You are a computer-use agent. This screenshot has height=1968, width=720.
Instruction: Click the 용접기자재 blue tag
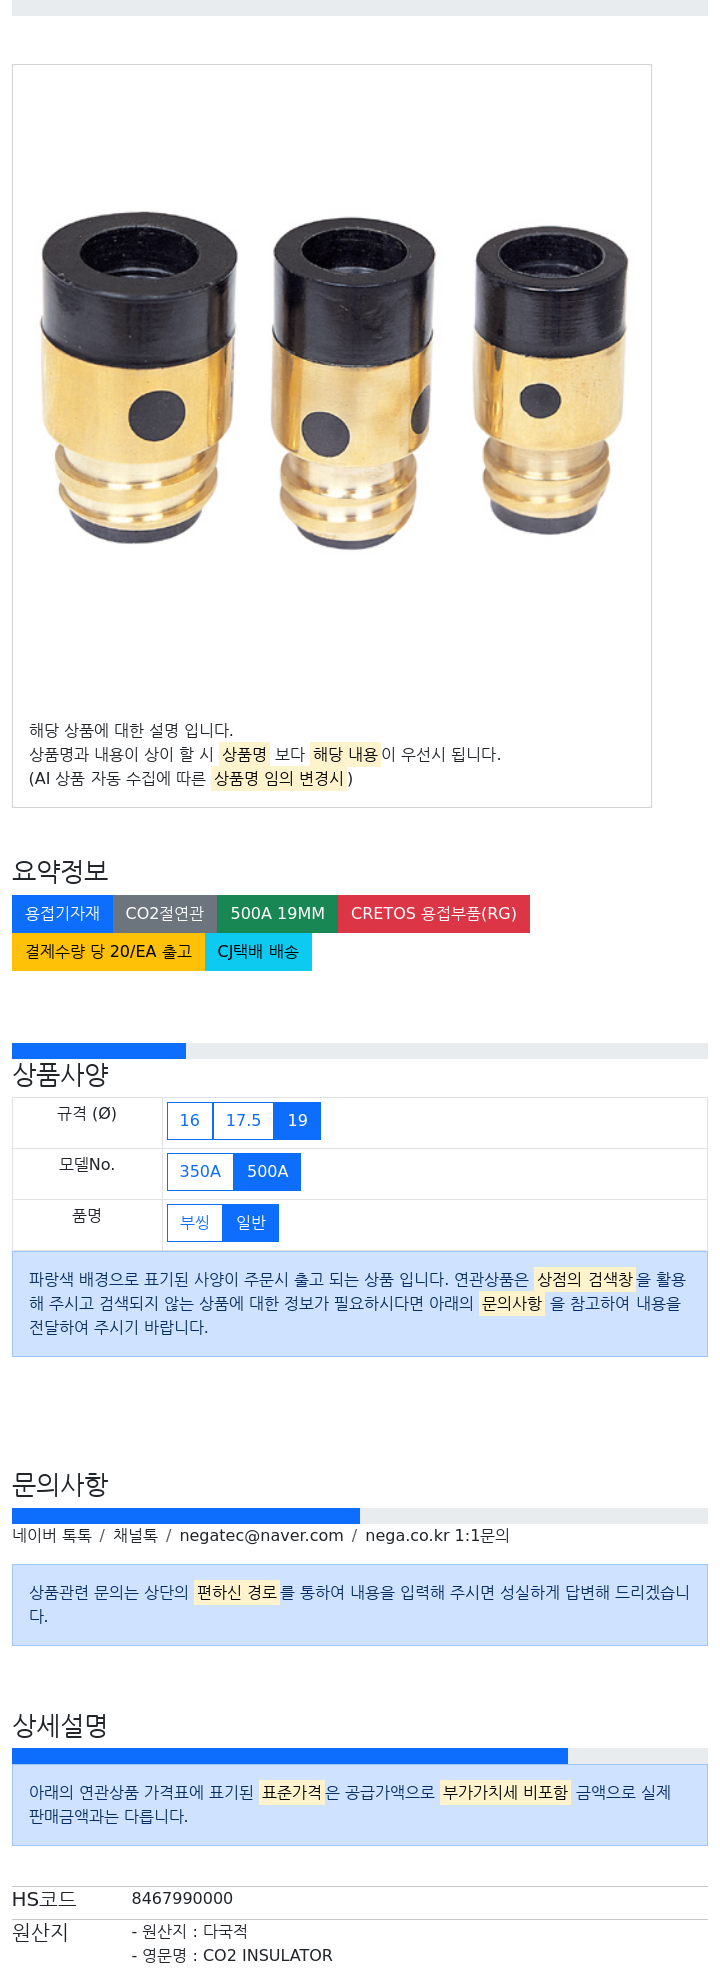62,913
